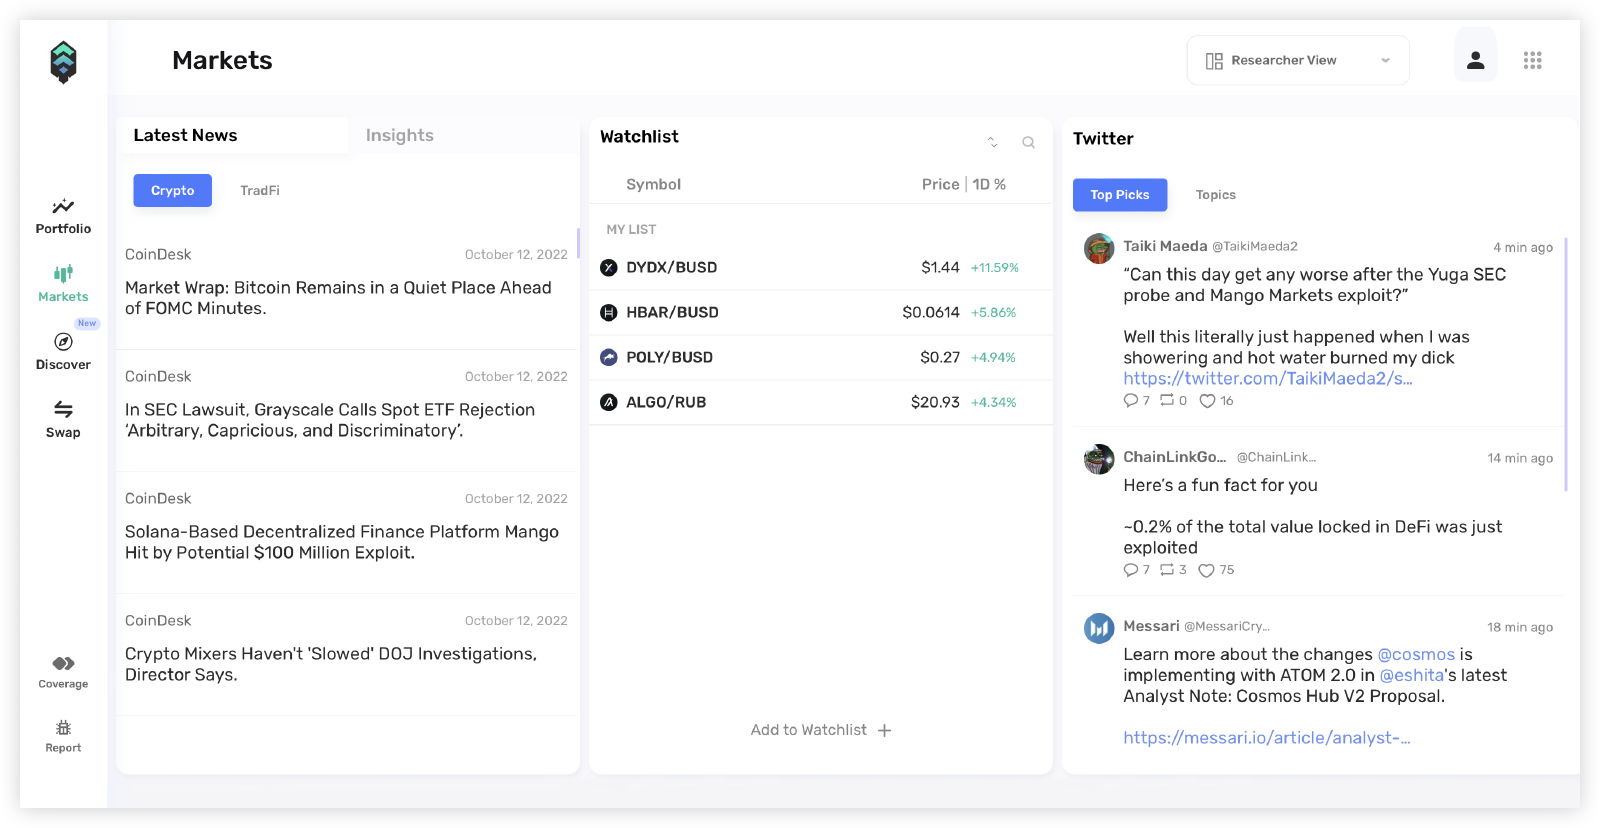This screenshot has width=1600, height=828.
Task: Click the HBAR coin icon
Action: (x=608, y=312)
